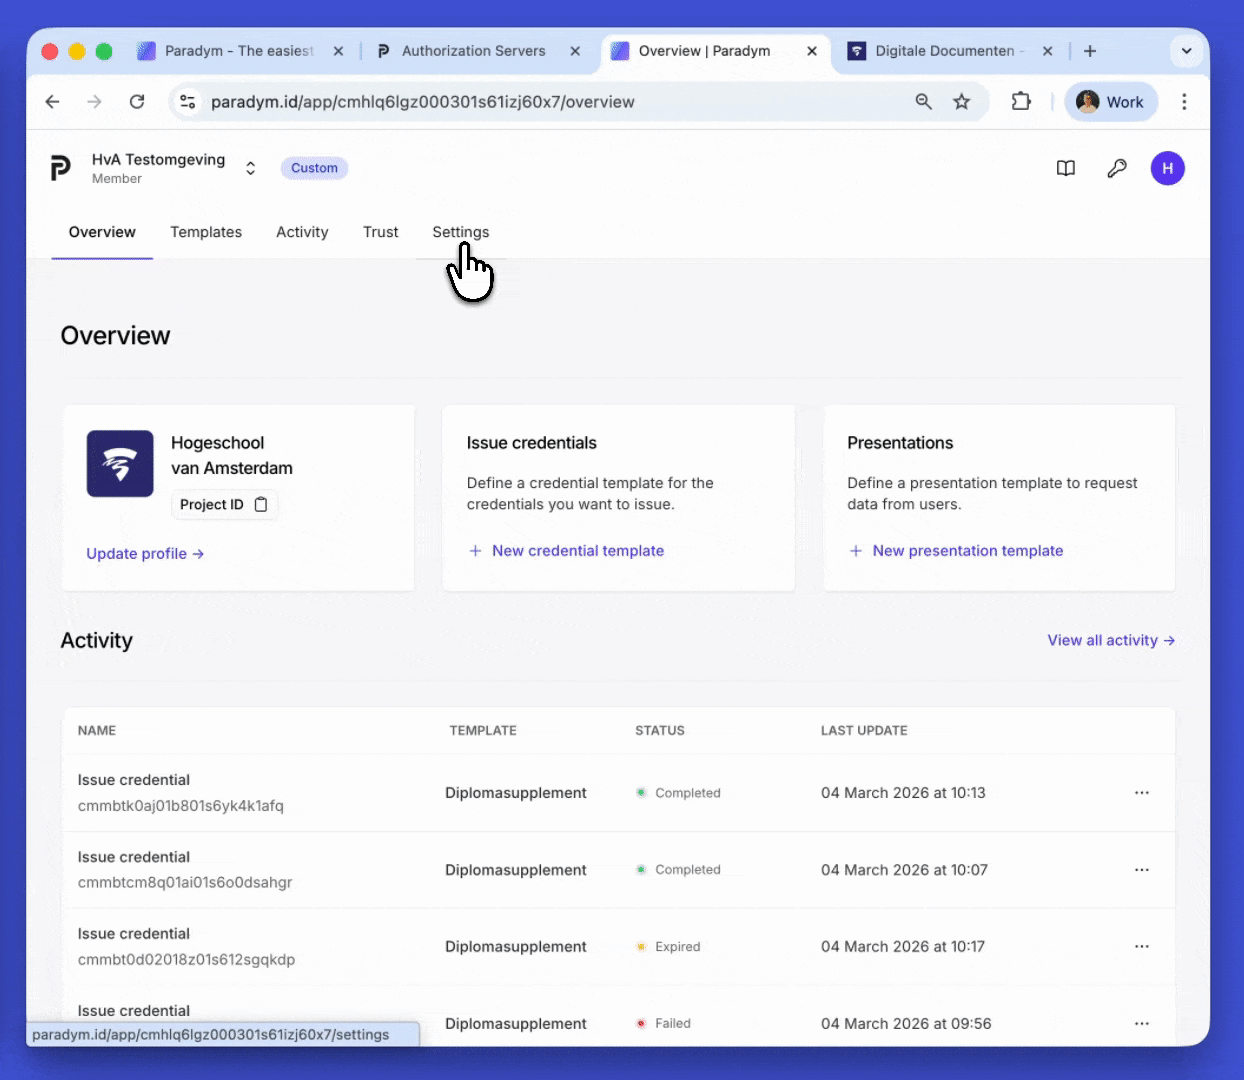Screen dimensions: 1244x1080
Task: Open the documentation book icon
Action: (1066, 168)
